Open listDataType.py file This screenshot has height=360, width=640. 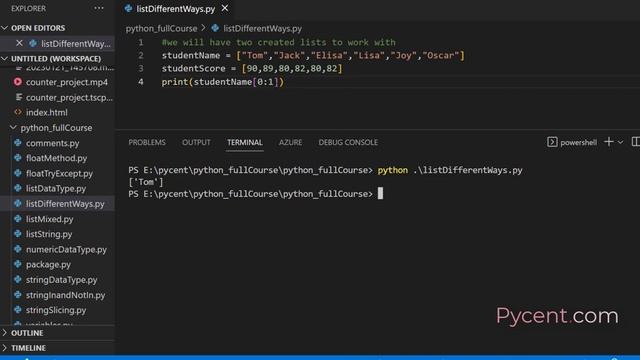click(56, 189)
